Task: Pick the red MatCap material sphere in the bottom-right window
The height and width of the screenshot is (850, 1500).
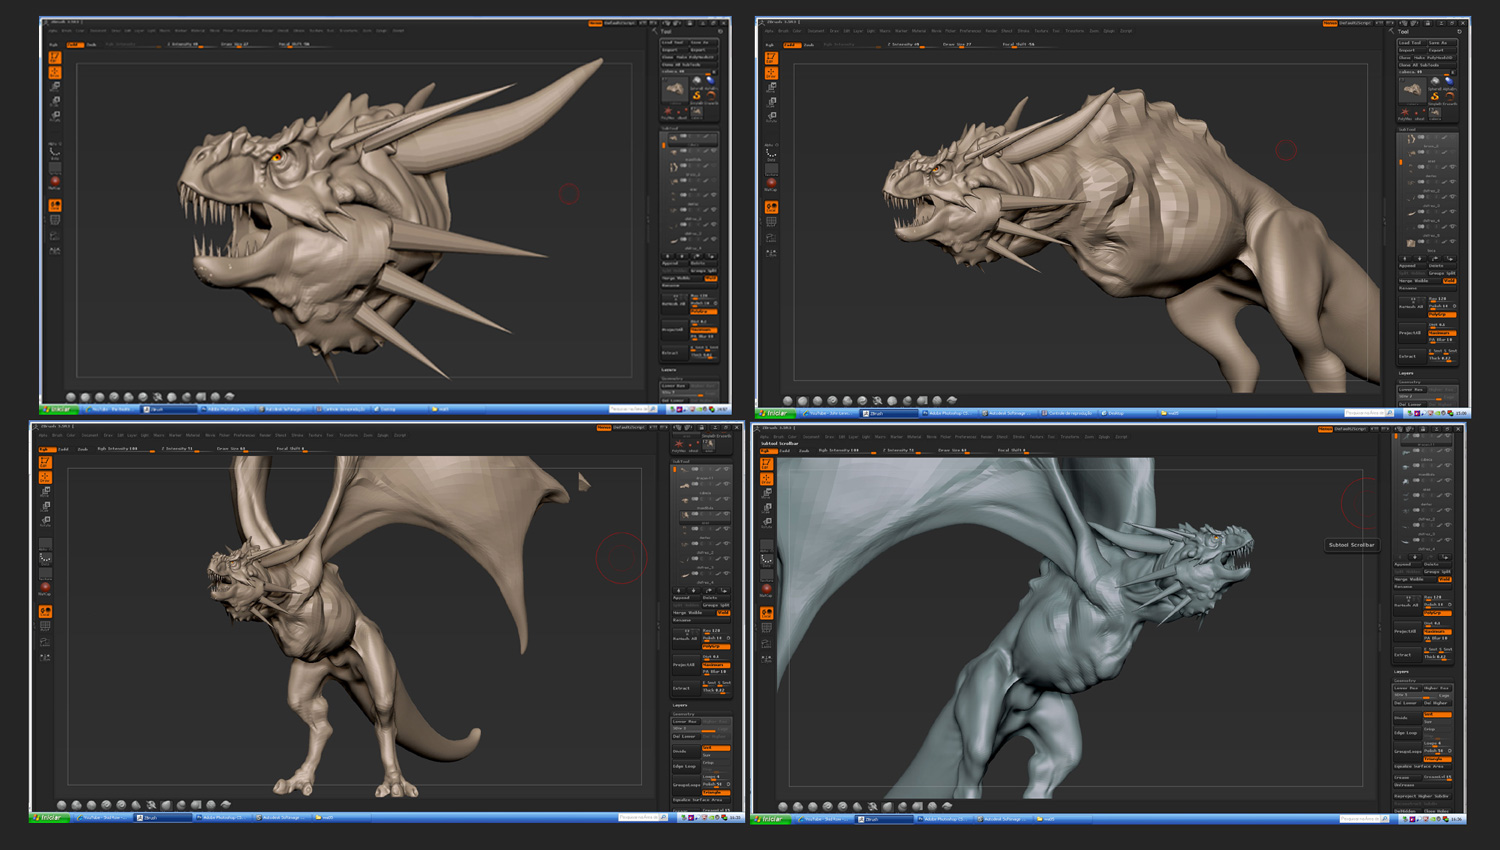Action: [x=766, y=588]
